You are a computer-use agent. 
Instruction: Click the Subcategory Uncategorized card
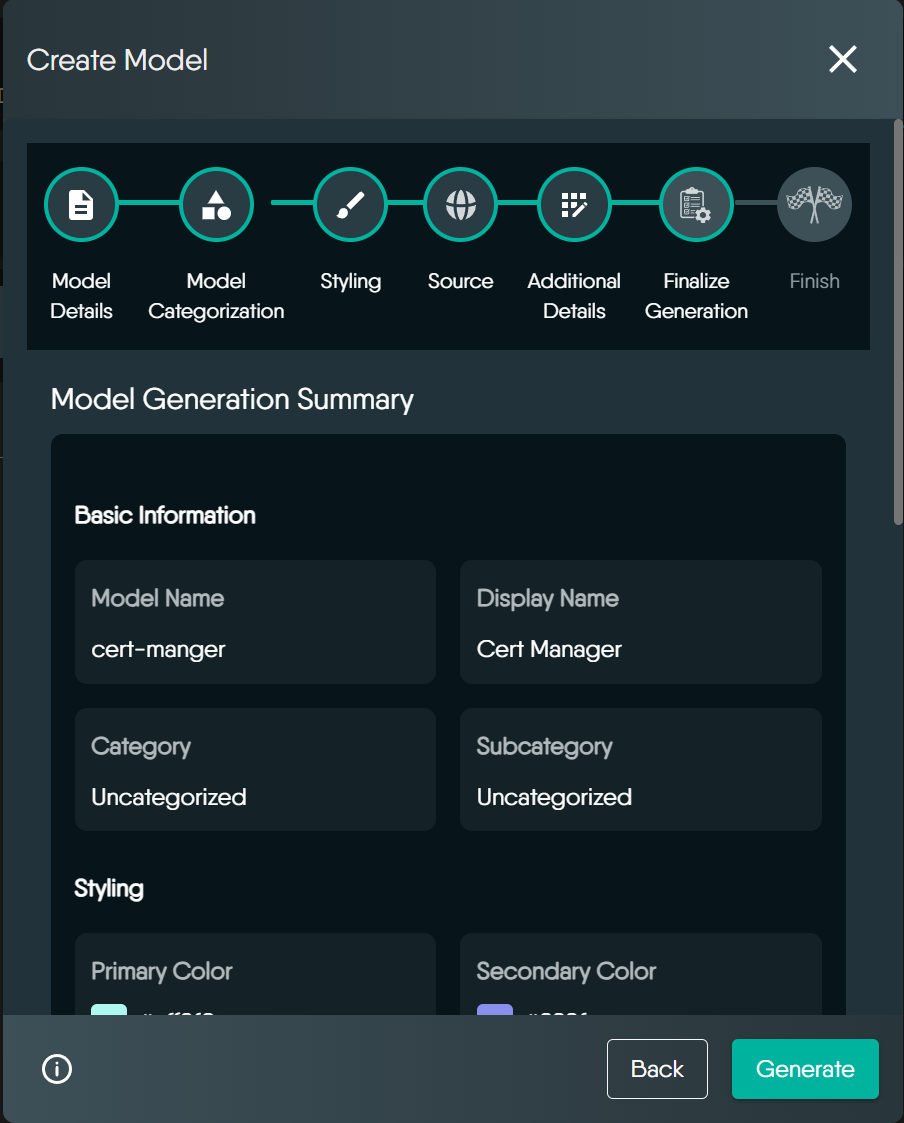[x=640, y=770]
